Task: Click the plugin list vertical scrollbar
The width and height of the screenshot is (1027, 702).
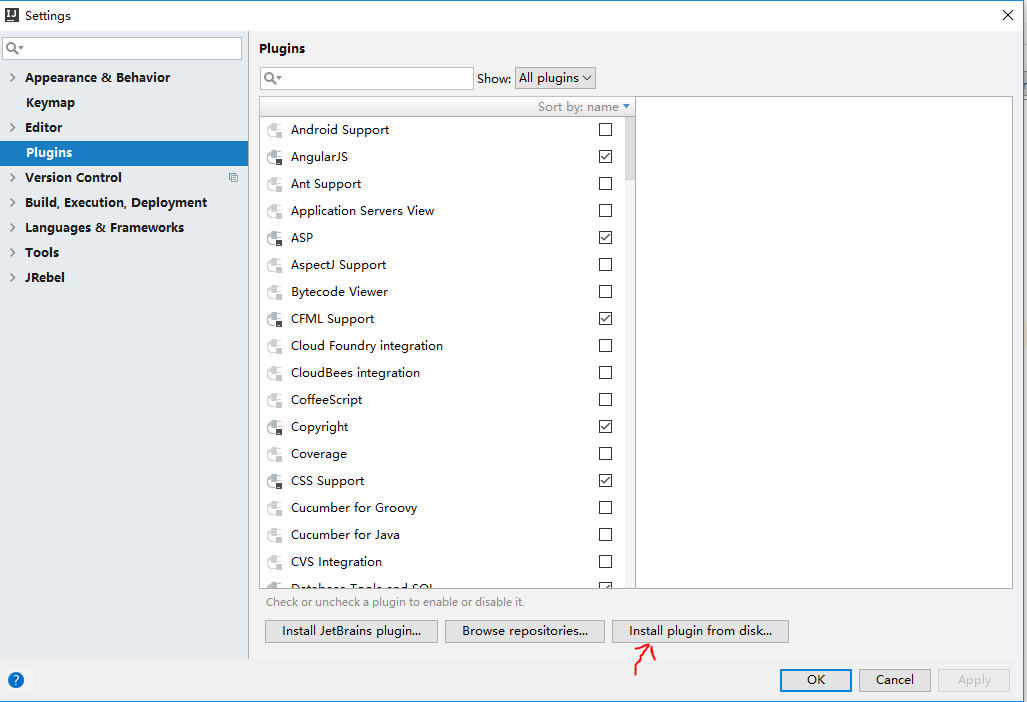Action: (630, 149)
